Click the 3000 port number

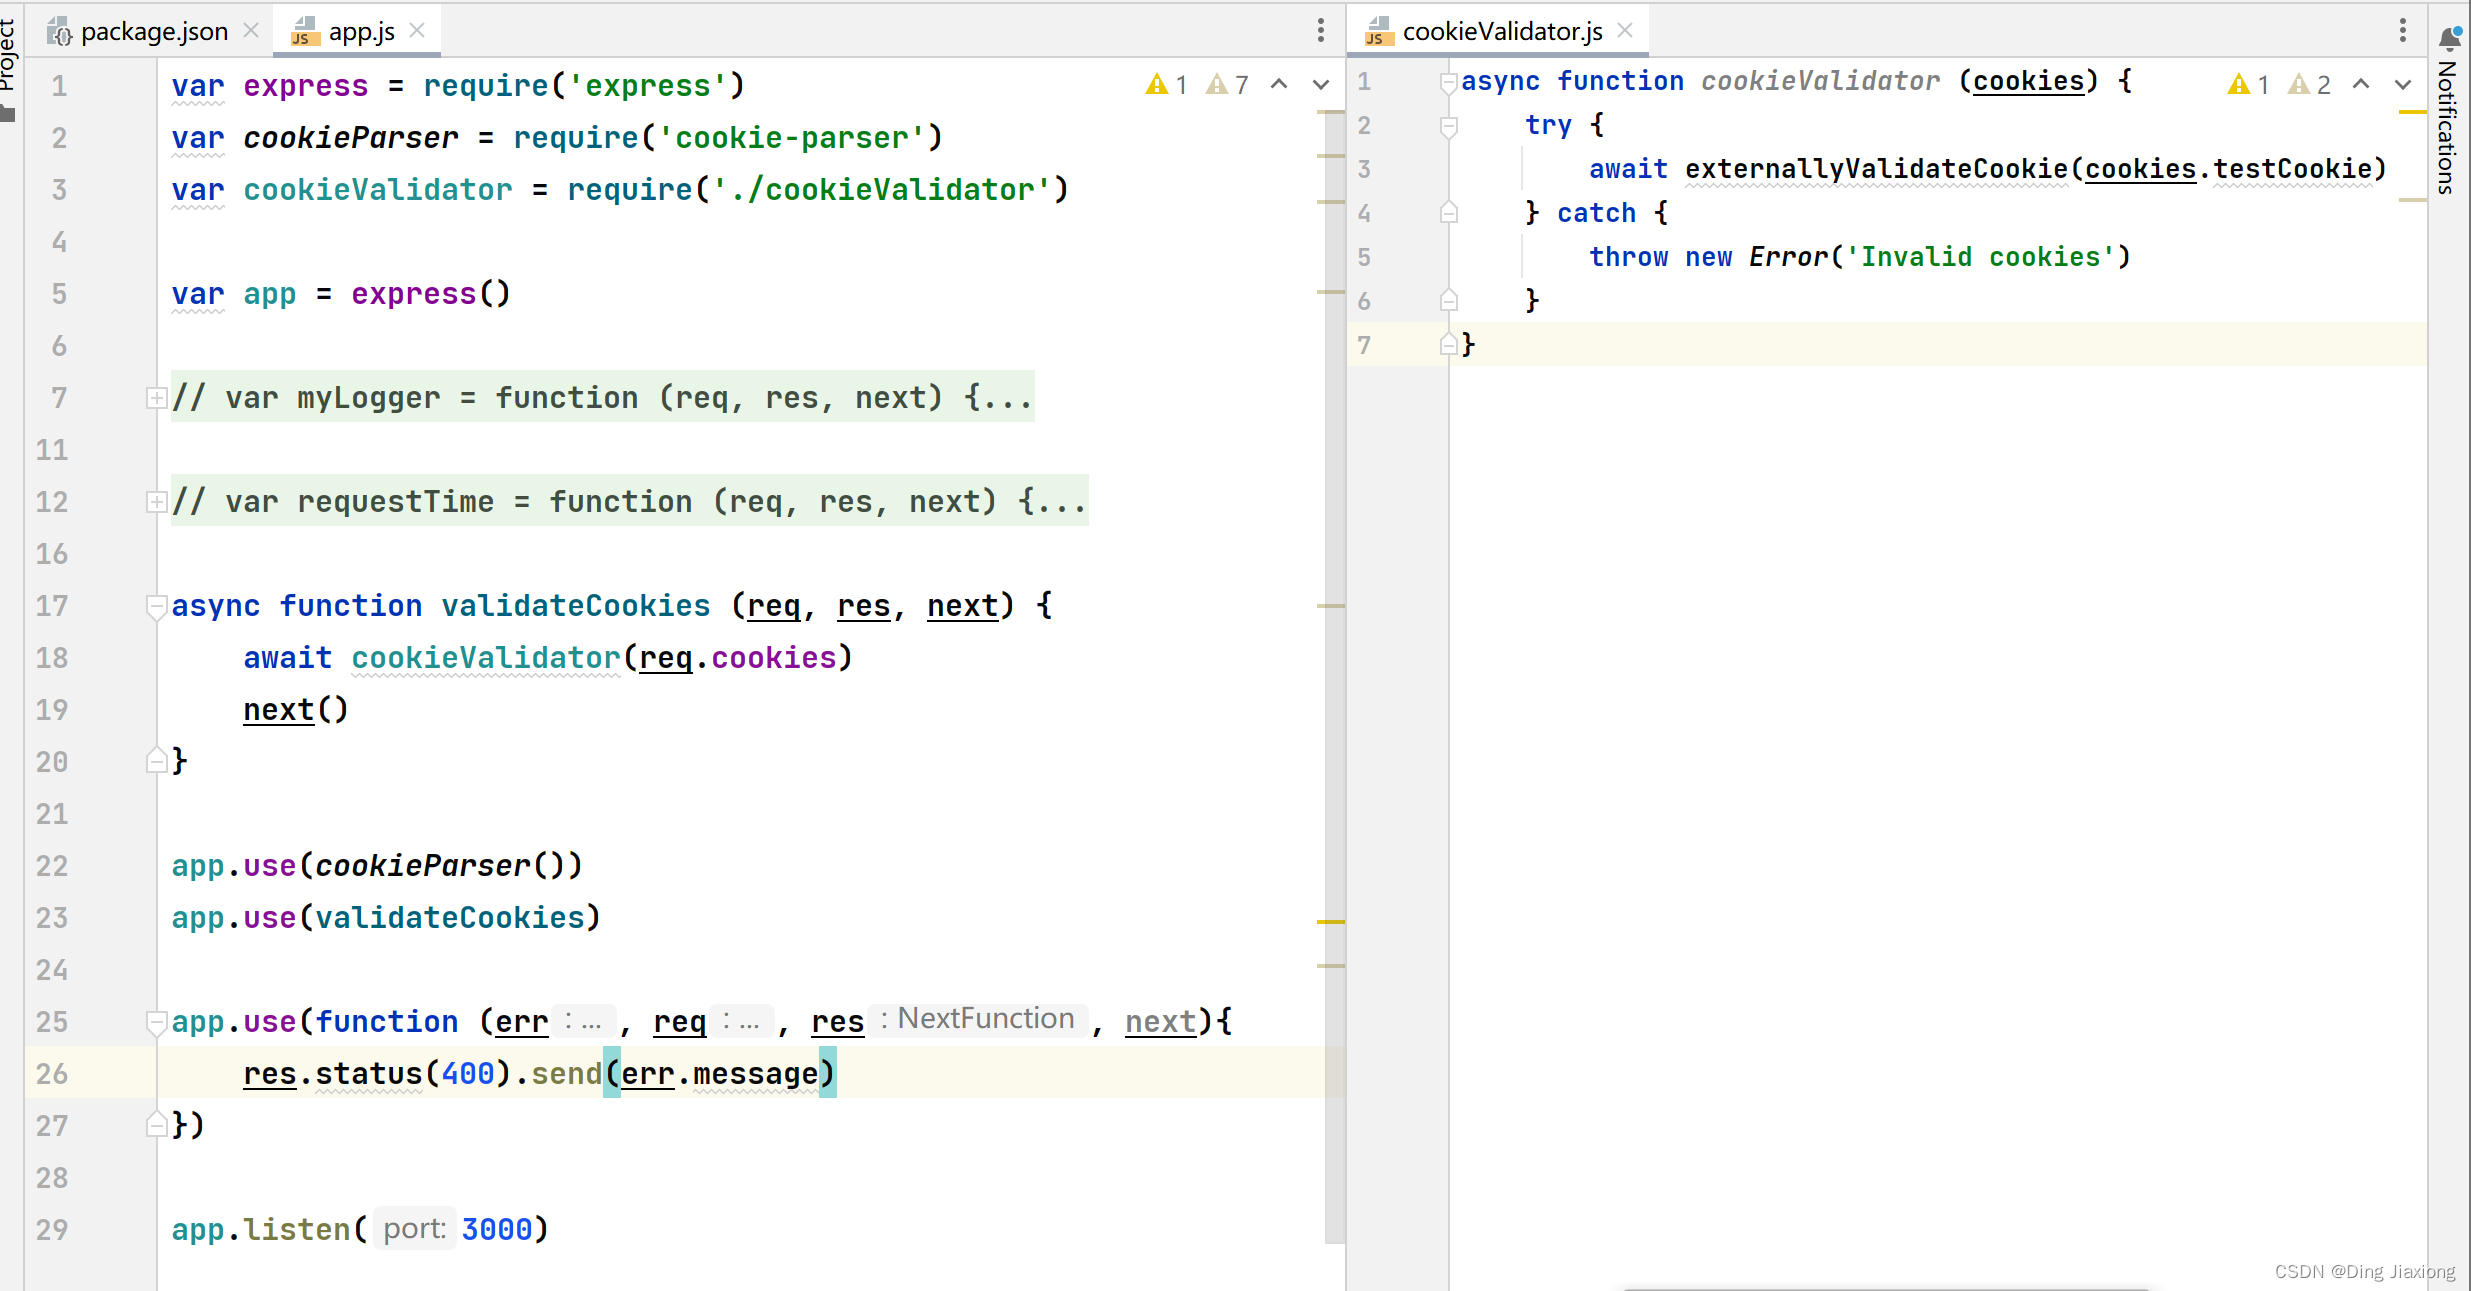point(497,1230)
